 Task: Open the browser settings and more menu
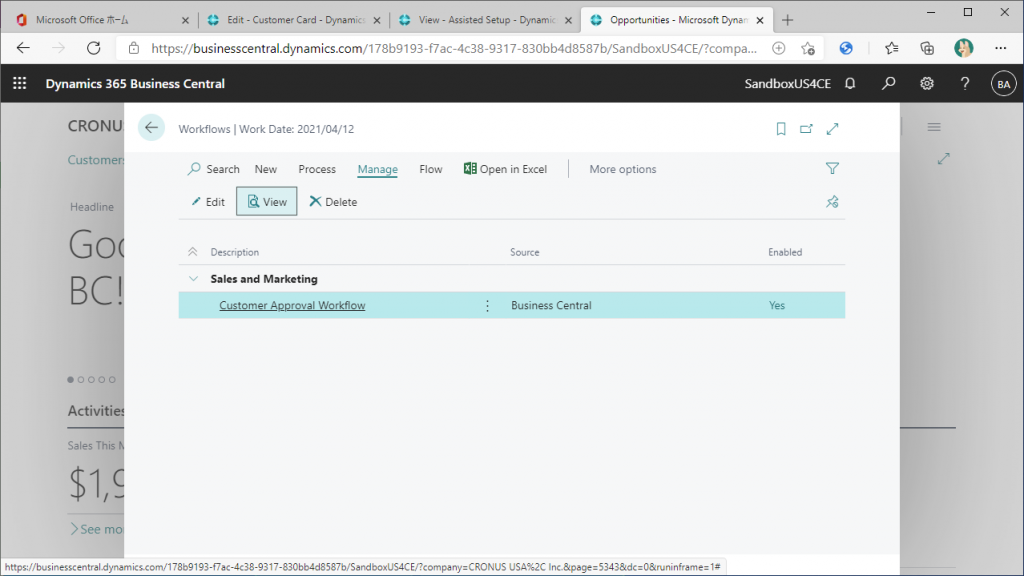[x=1000, y=48]
